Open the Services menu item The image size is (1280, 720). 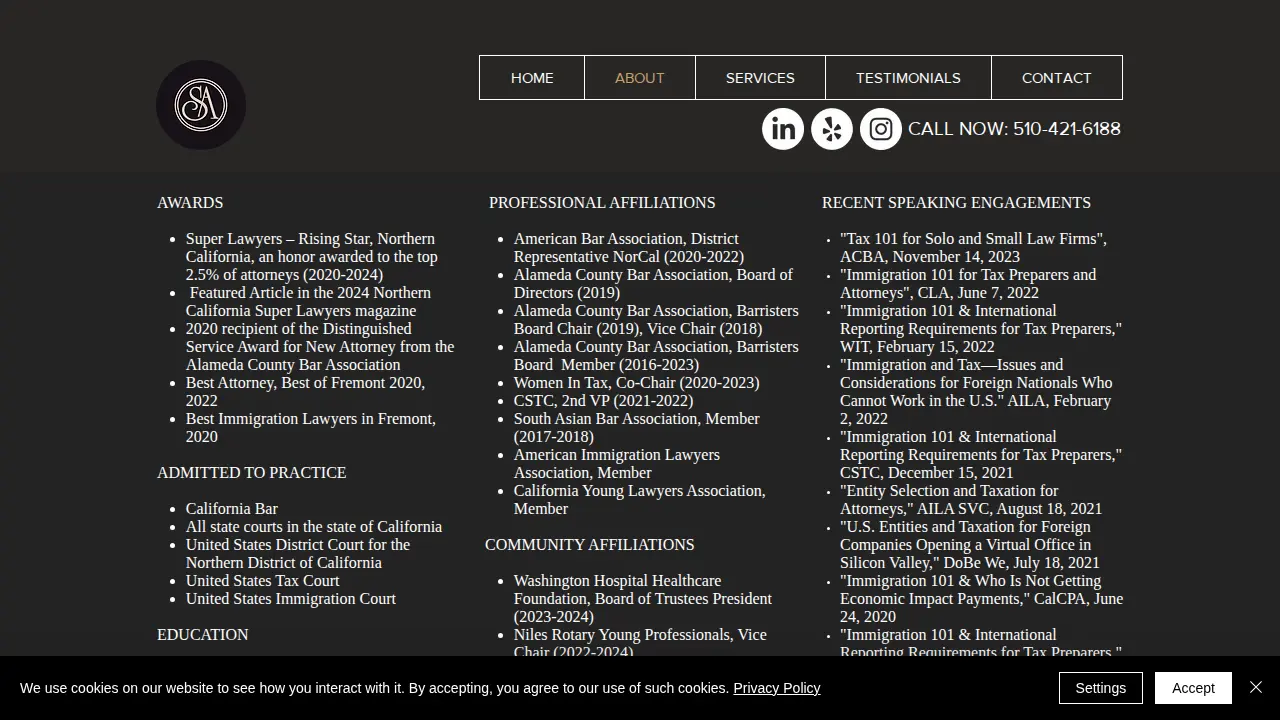pyautogui.click(x=760, y=78)
